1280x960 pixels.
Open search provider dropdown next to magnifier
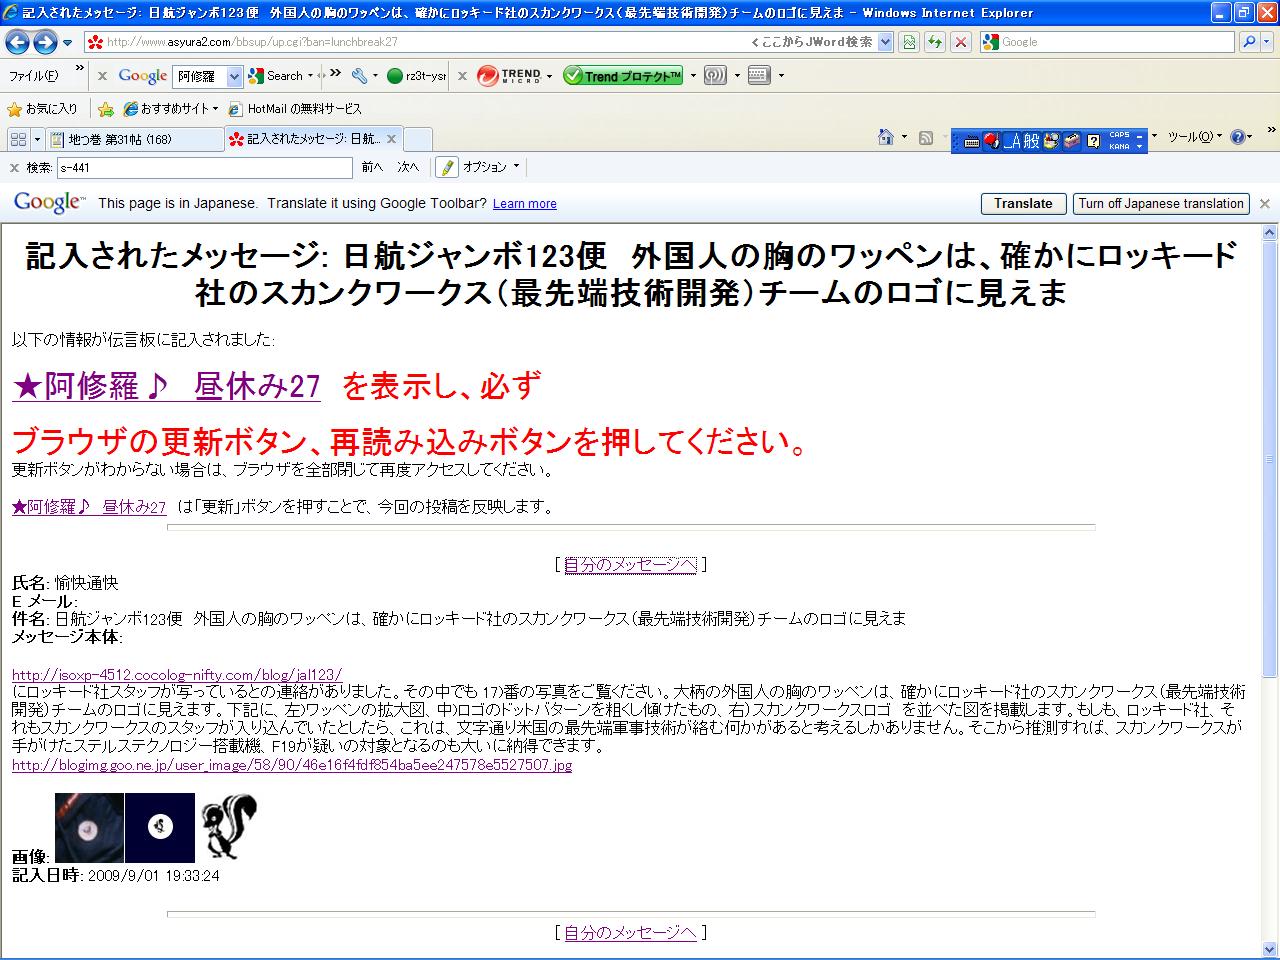pyautogui.click(x=1268, y=42)
